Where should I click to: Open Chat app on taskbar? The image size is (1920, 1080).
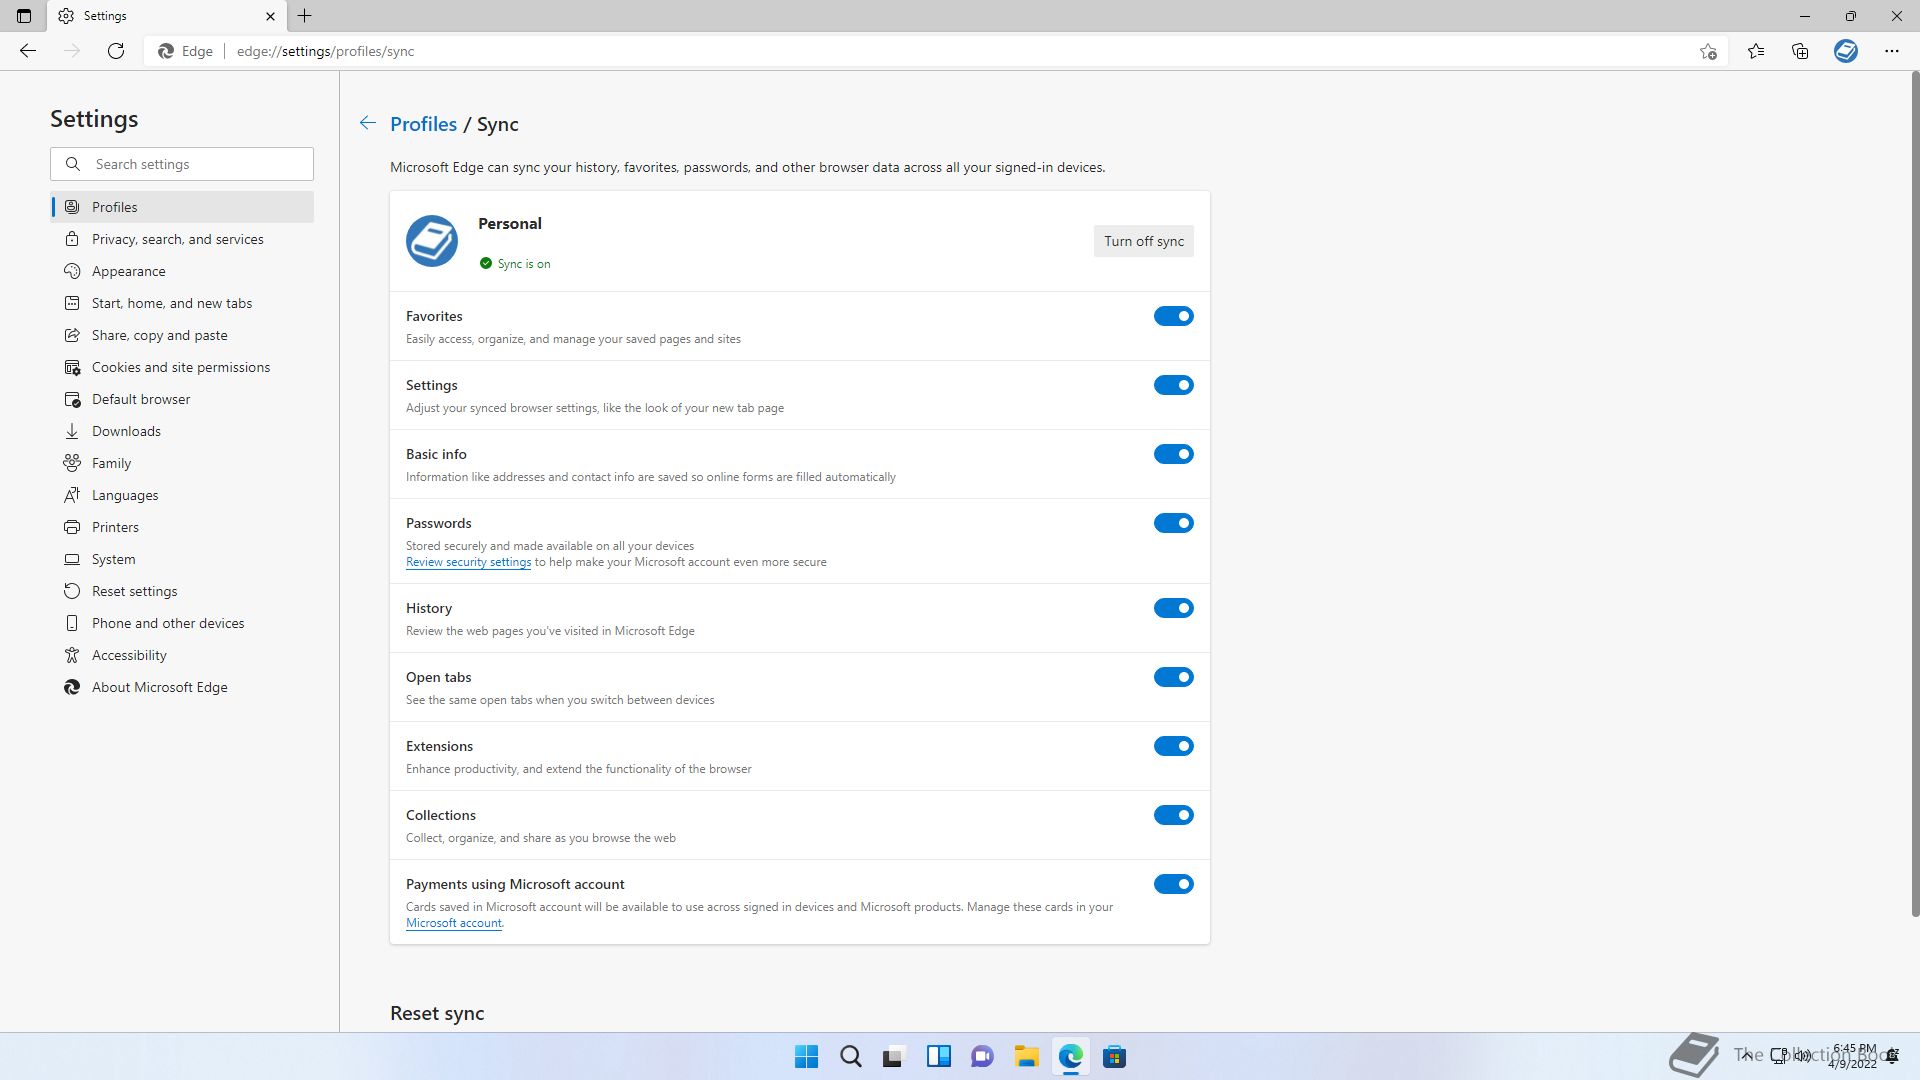(x=983, y=1057)
